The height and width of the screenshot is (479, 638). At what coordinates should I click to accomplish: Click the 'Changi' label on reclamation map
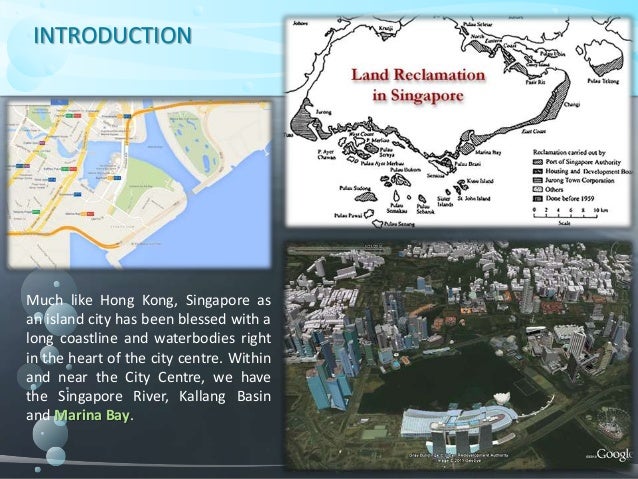[572, 105]
